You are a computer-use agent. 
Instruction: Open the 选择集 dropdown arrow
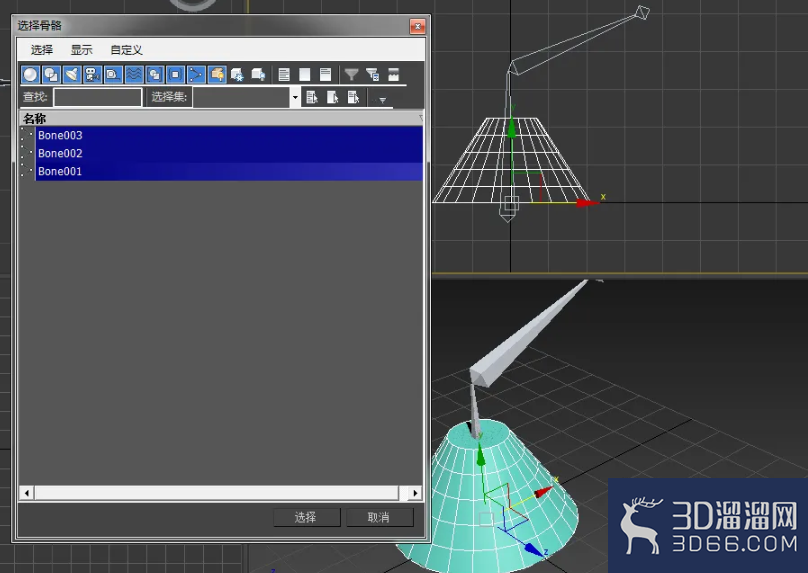[295, 97]
